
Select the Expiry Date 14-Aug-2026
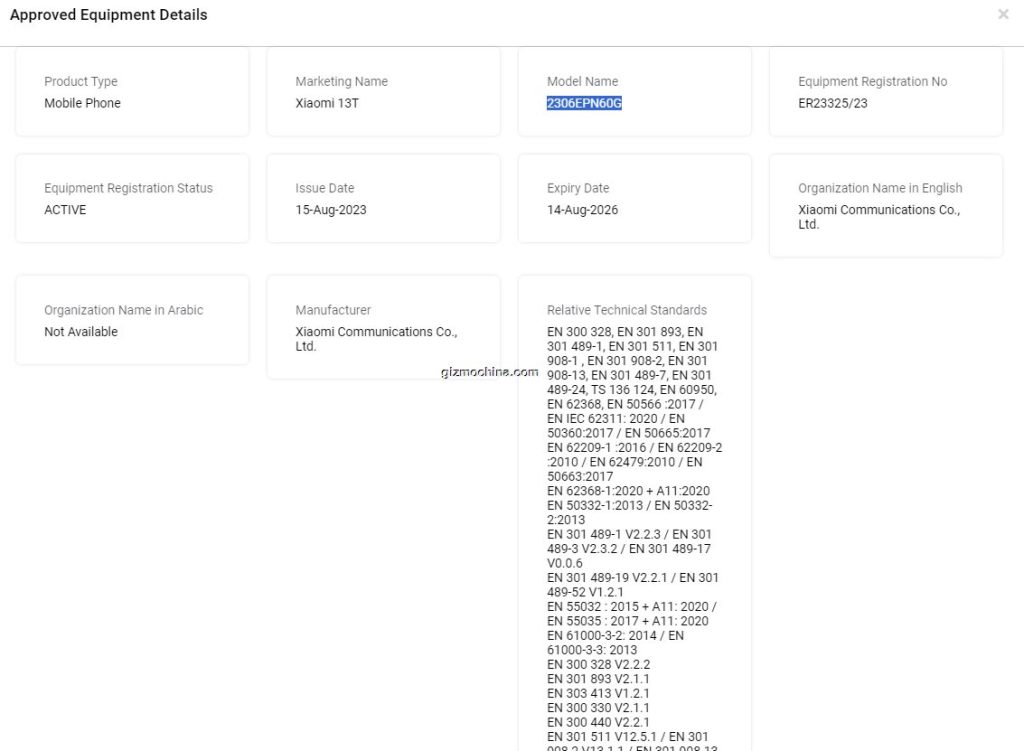pyautogui.click(x=582, y=210)
